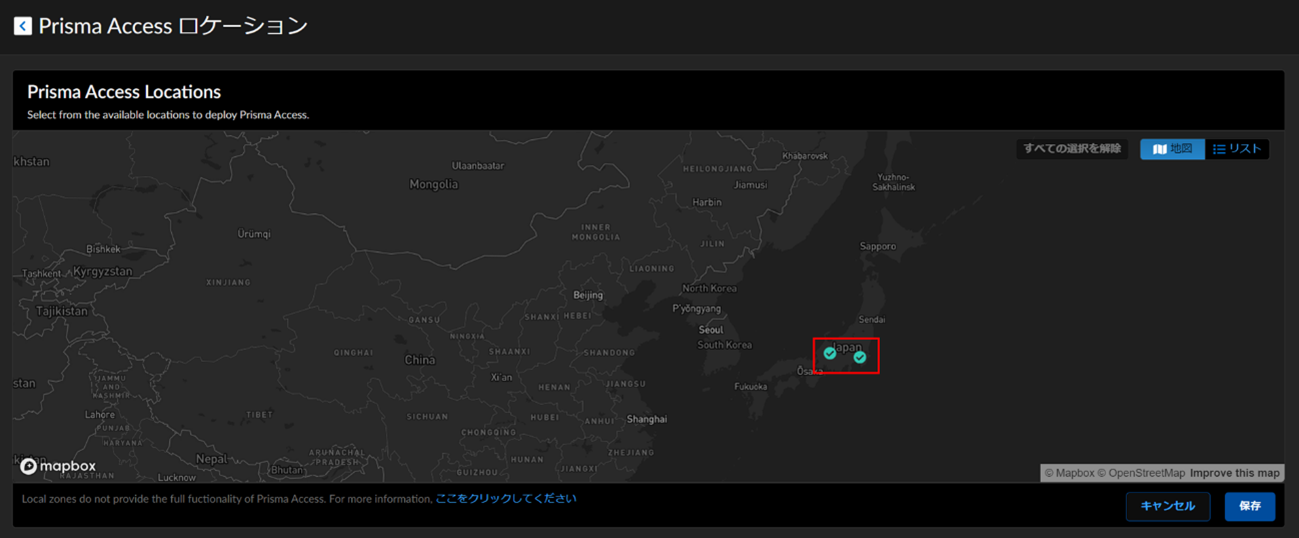This screenshot has height=538, width=1299.
Task: Switch to the 地図 map view
Action: 1172,149
